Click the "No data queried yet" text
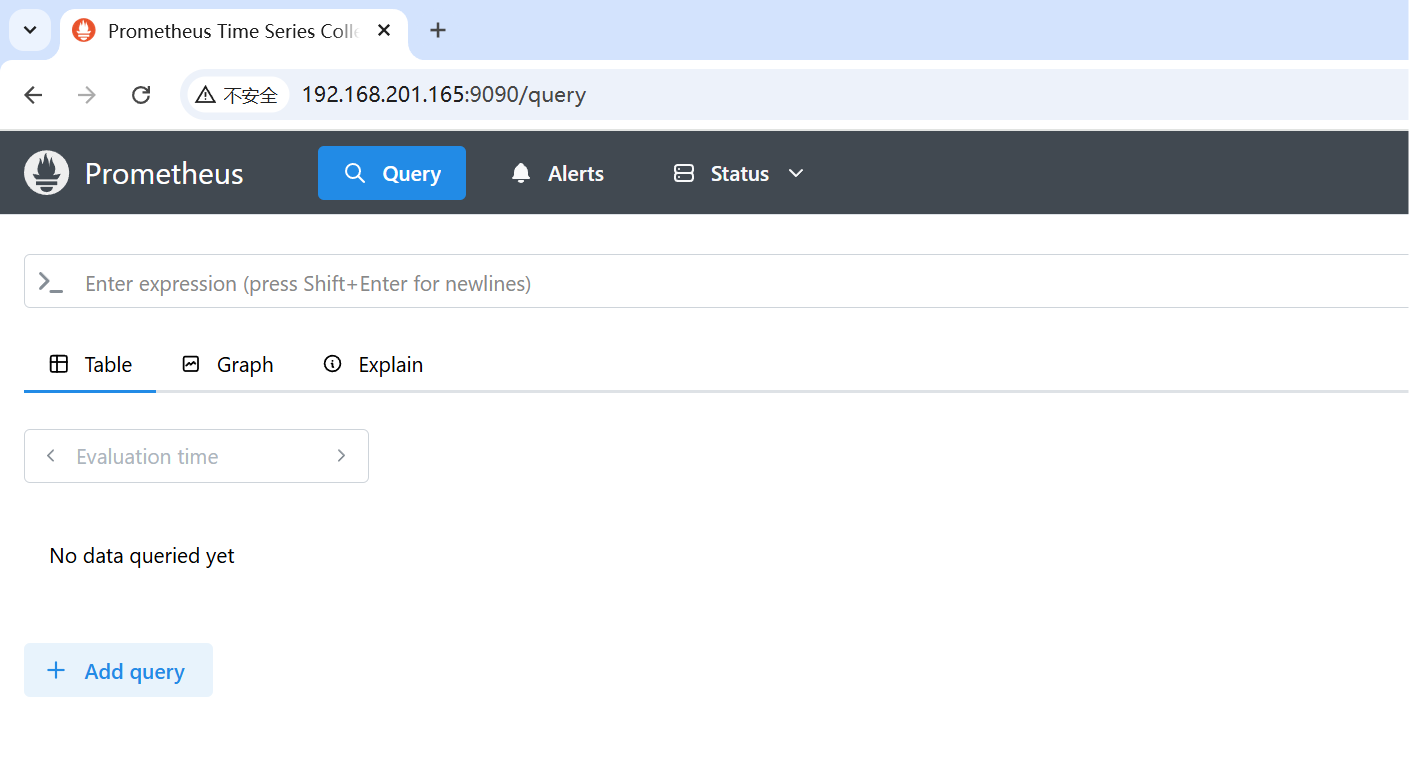1409x783 pixels. coord(142,556)
